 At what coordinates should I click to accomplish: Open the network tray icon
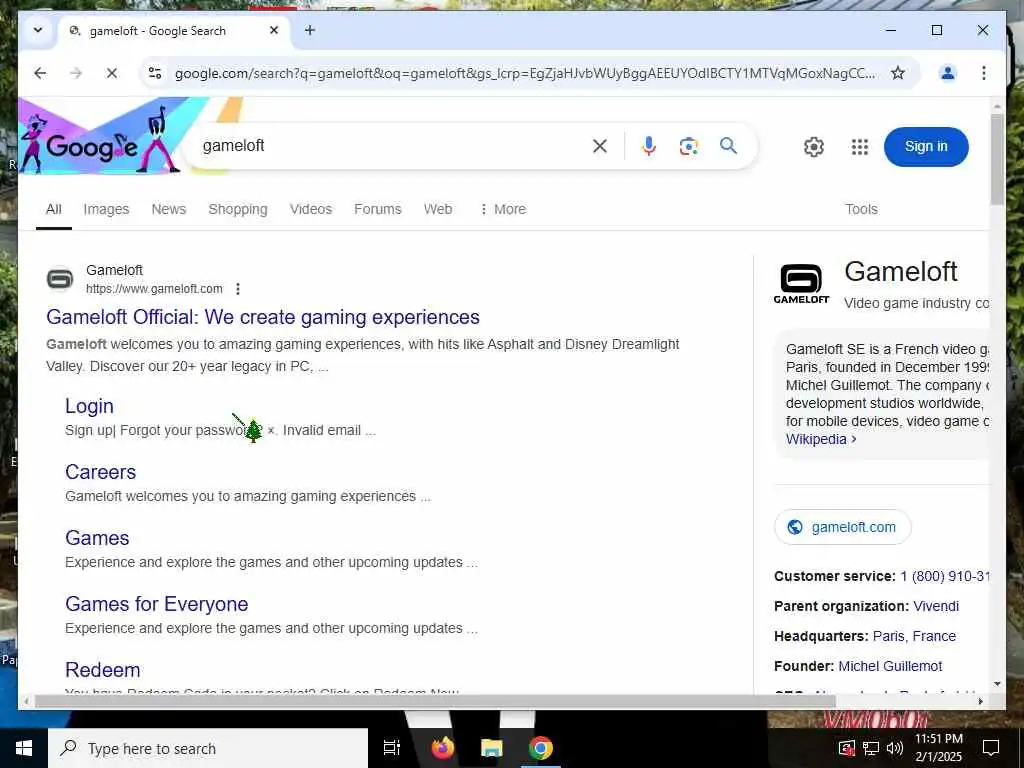pos(871,748)
